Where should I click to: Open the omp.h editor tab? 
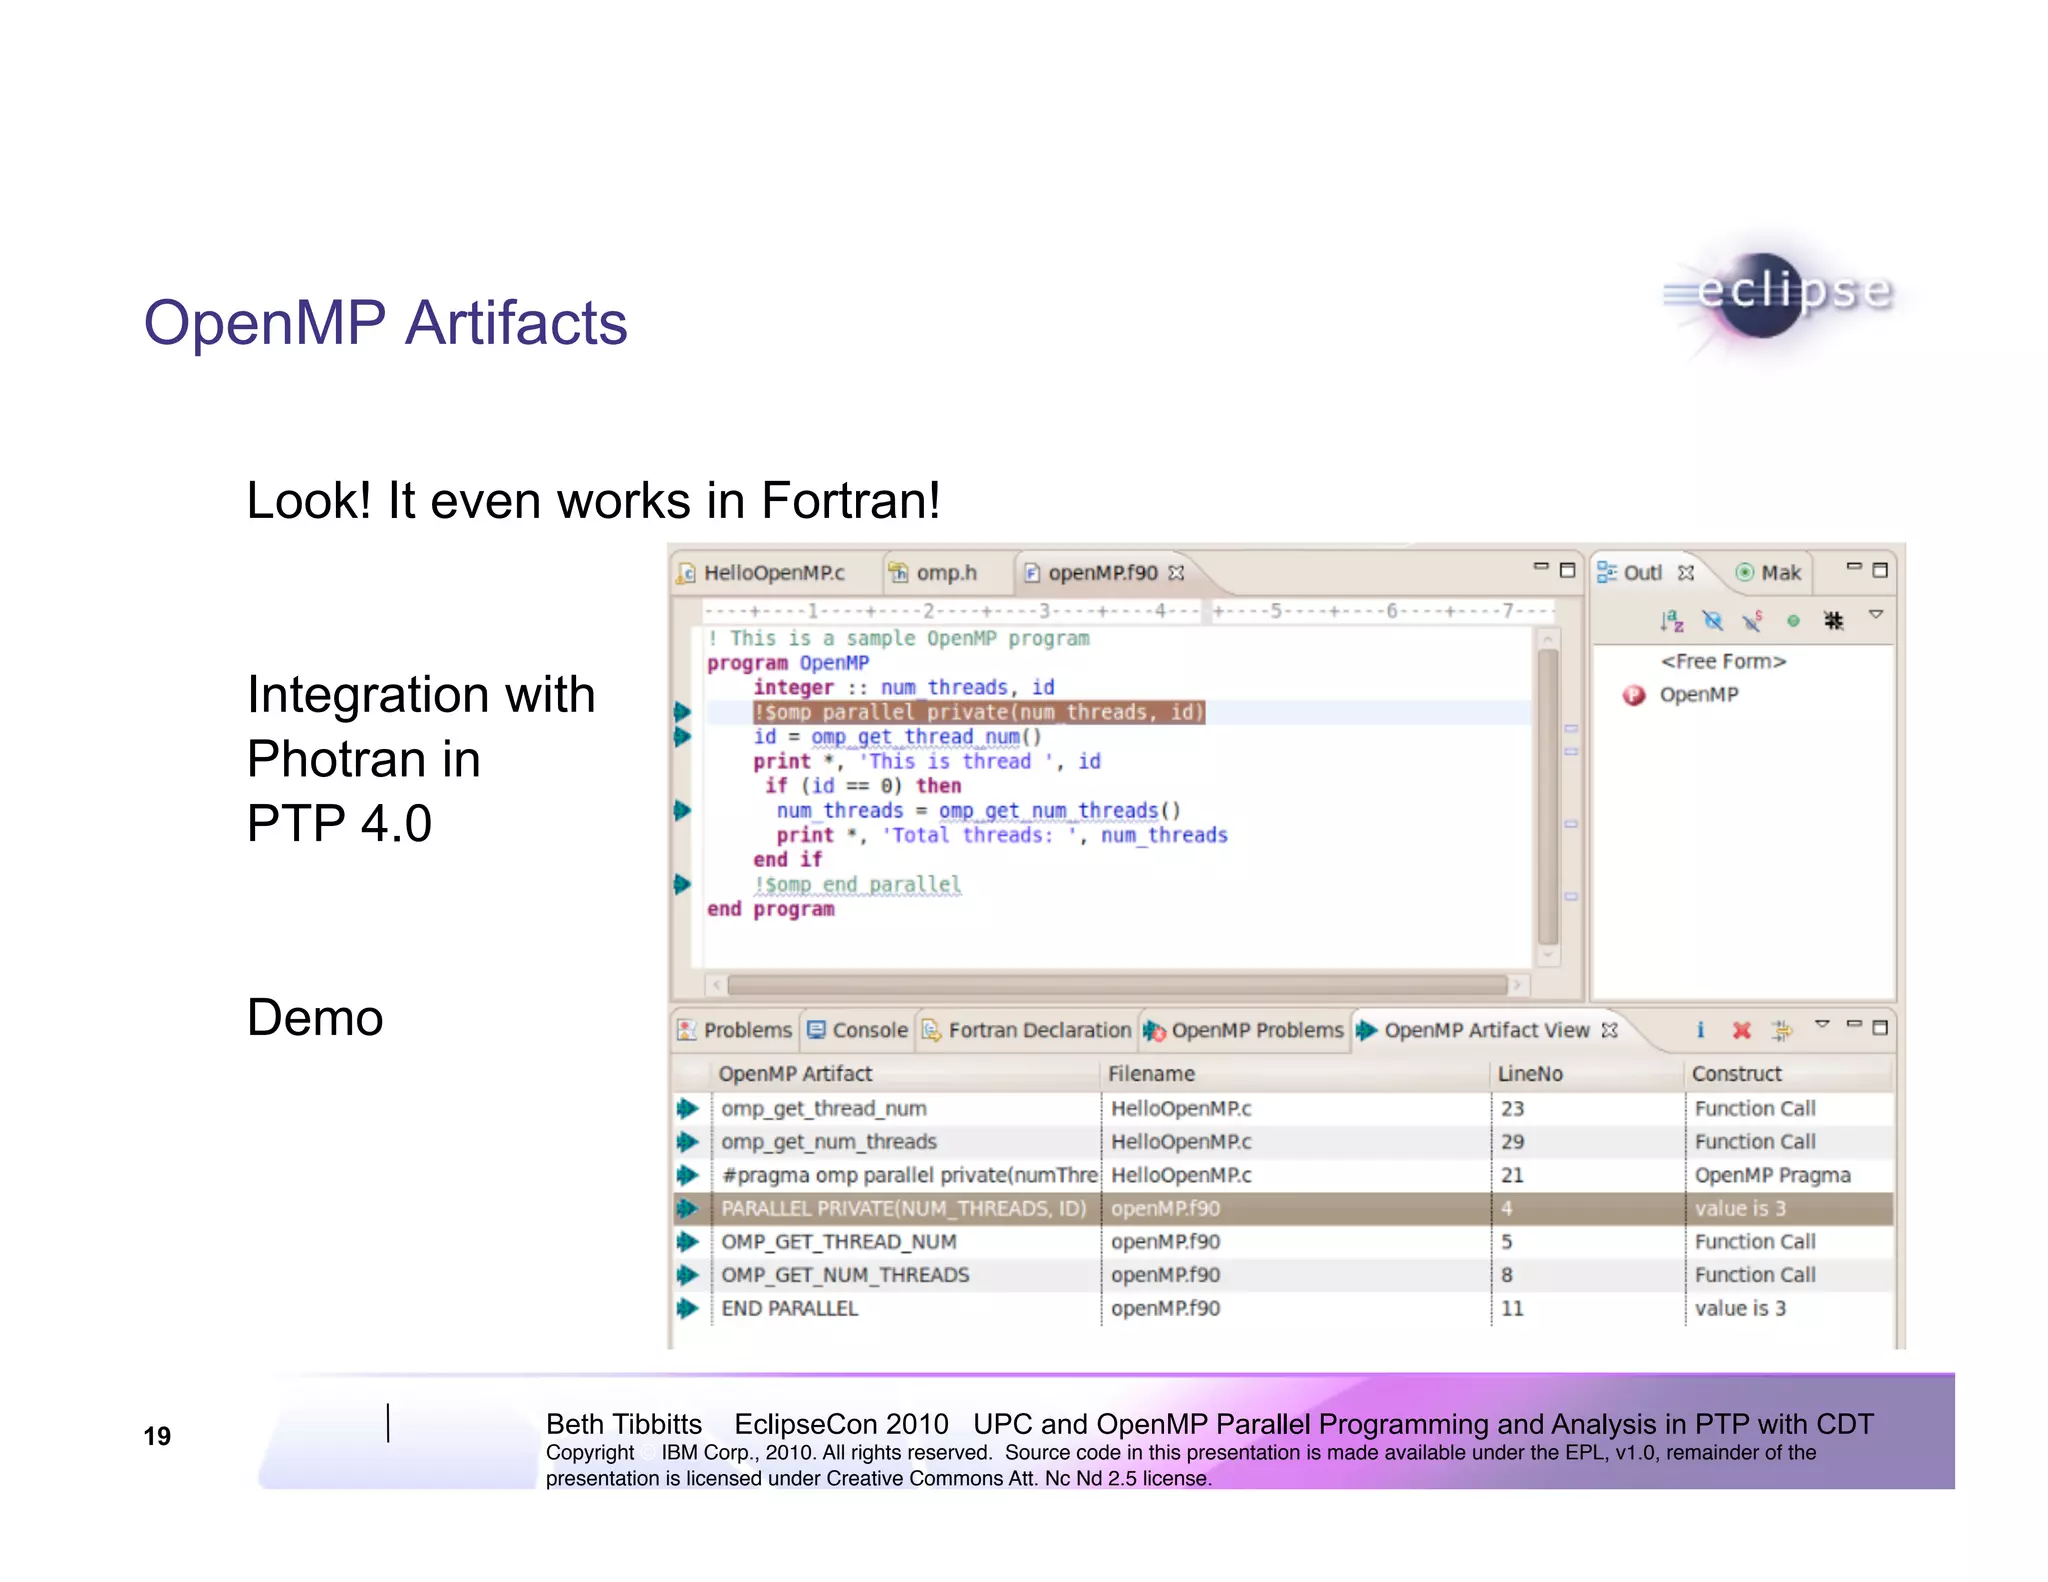pos(933,572)
